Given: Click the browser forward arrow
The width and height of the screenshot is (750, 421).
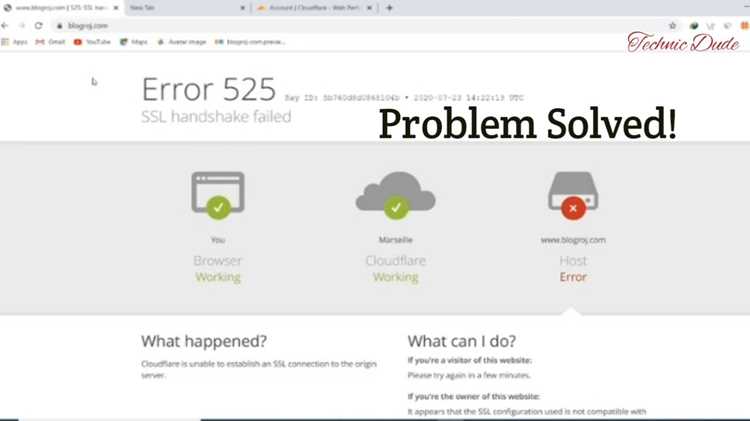Looking at the screenshot, I should tap(22, 25).
